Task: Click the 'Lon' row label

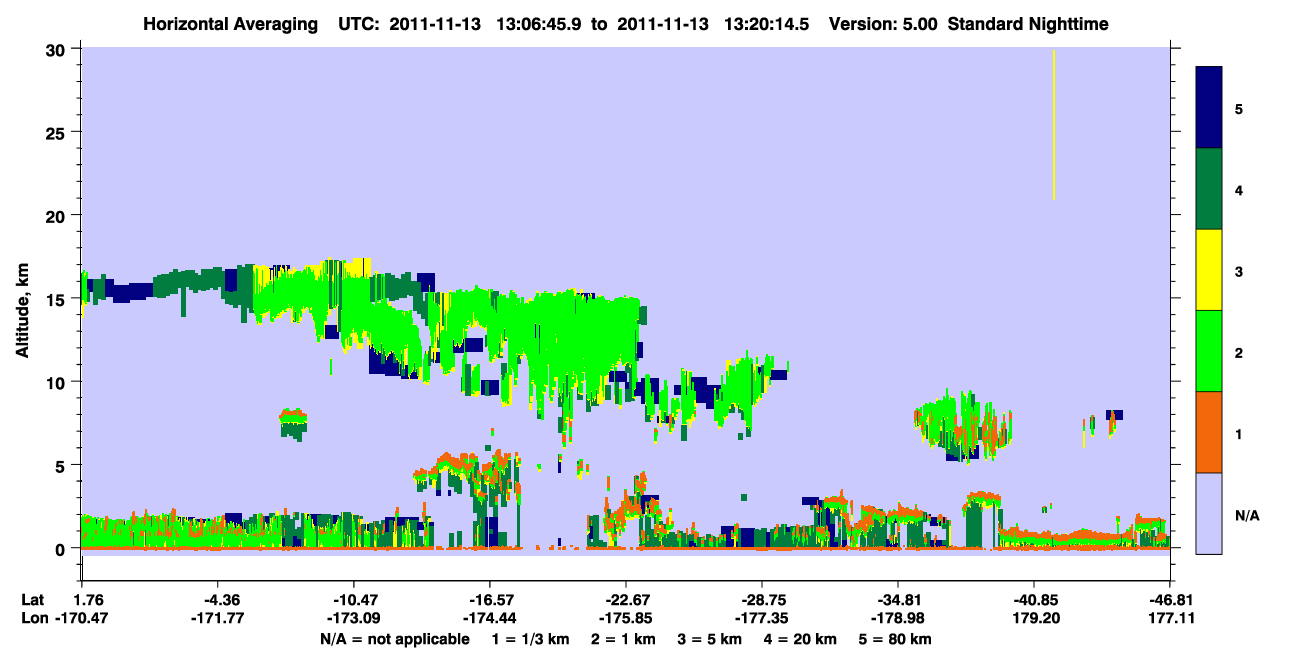Action: pos(34,619)
